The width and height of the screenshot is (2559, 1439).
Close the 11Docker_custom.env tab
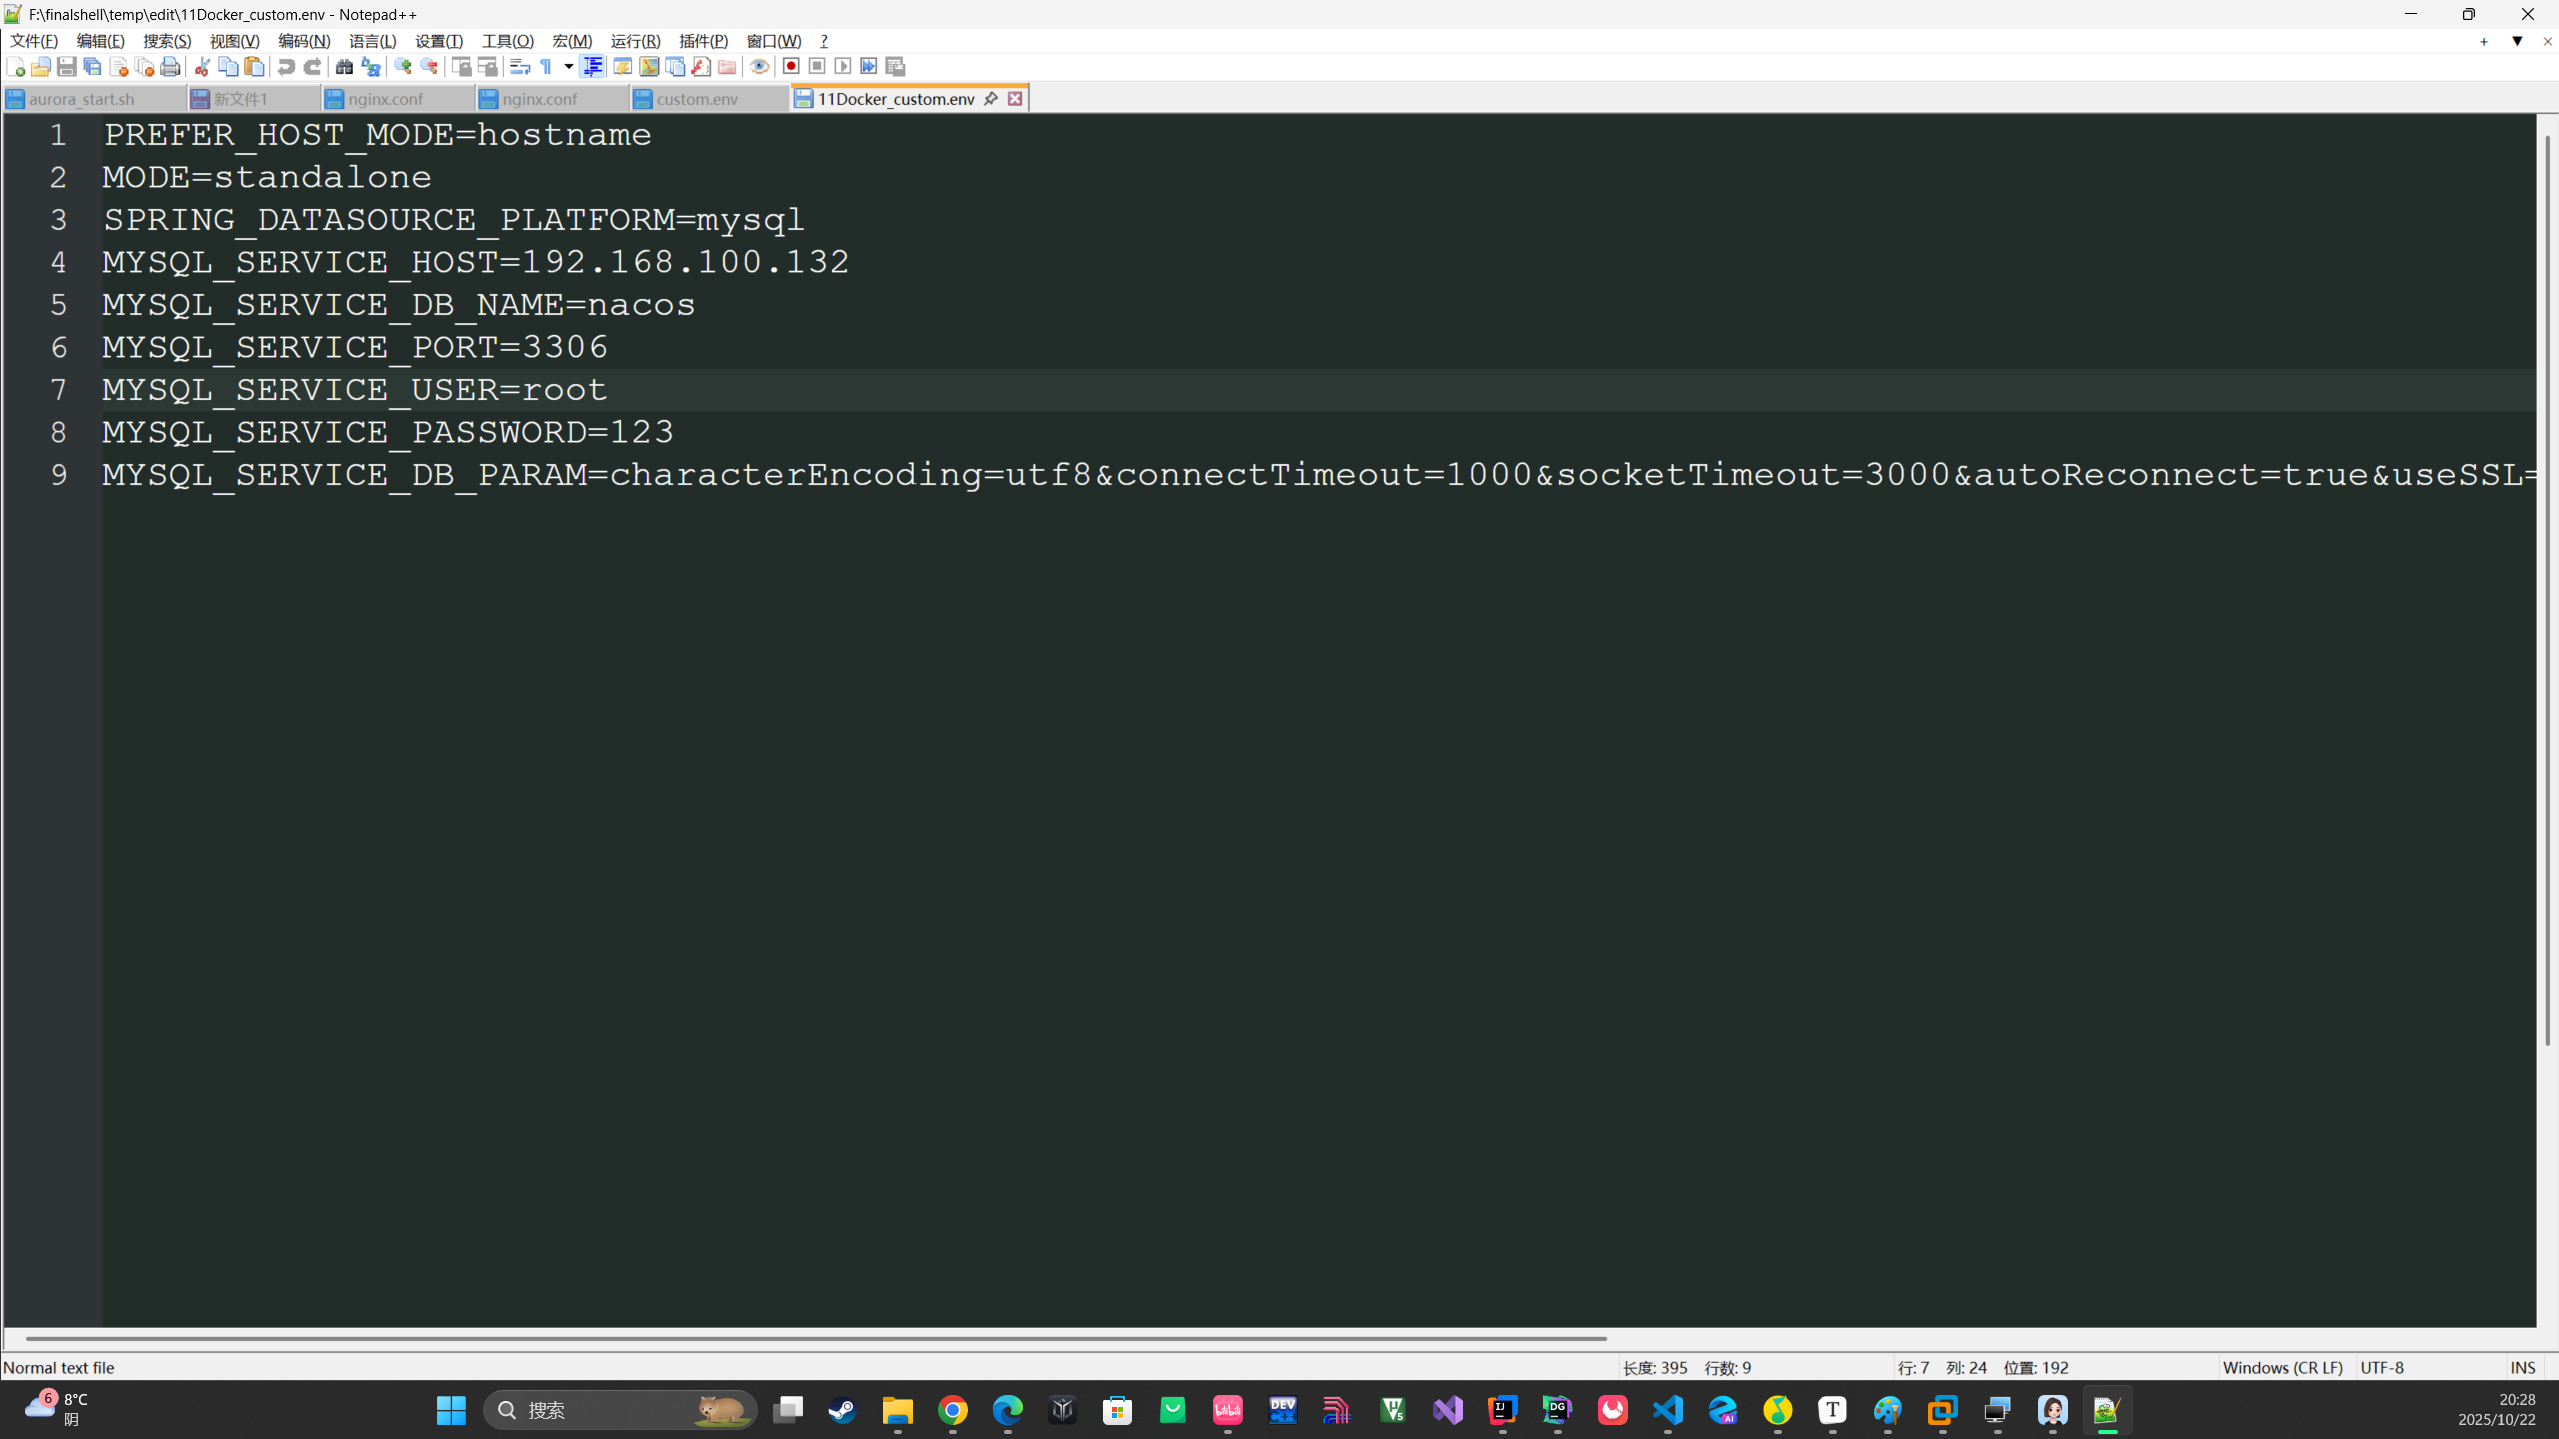[x=1014, y=98]
